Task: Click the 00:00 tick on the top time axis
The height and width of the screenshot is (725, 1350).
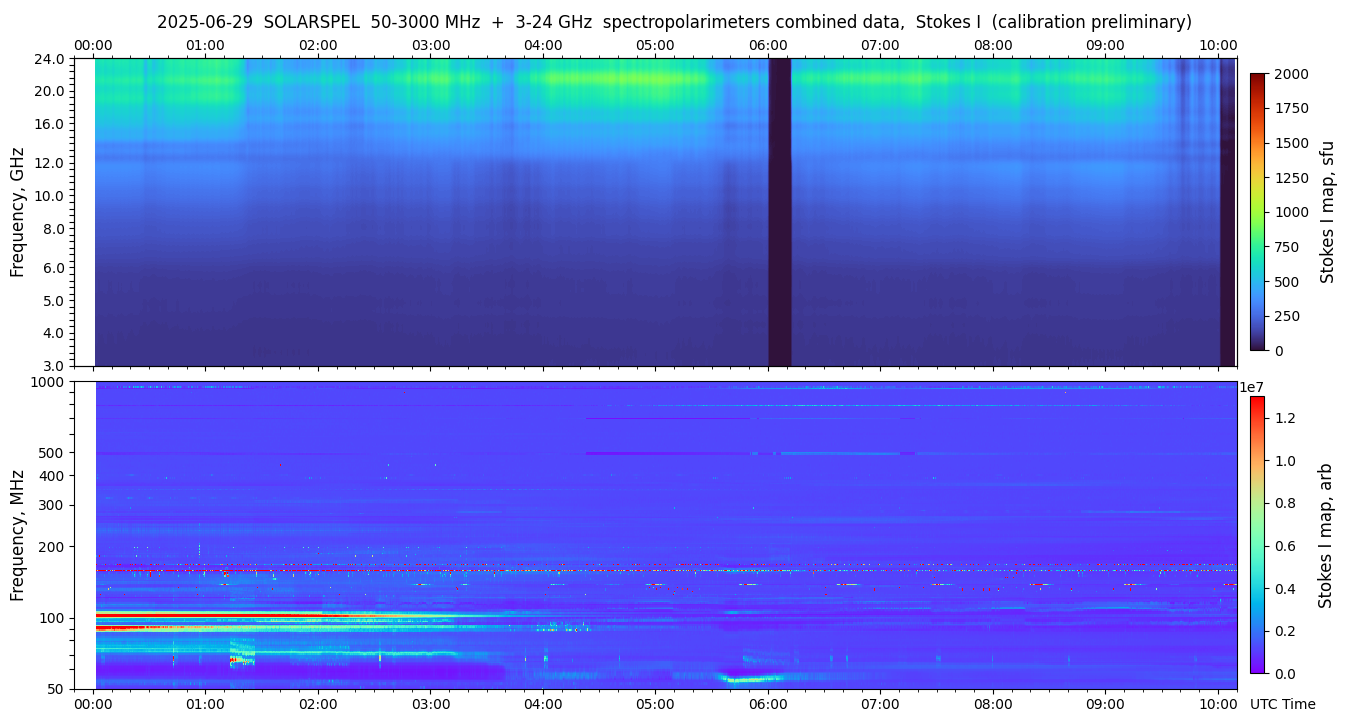Action: (94, 45)
